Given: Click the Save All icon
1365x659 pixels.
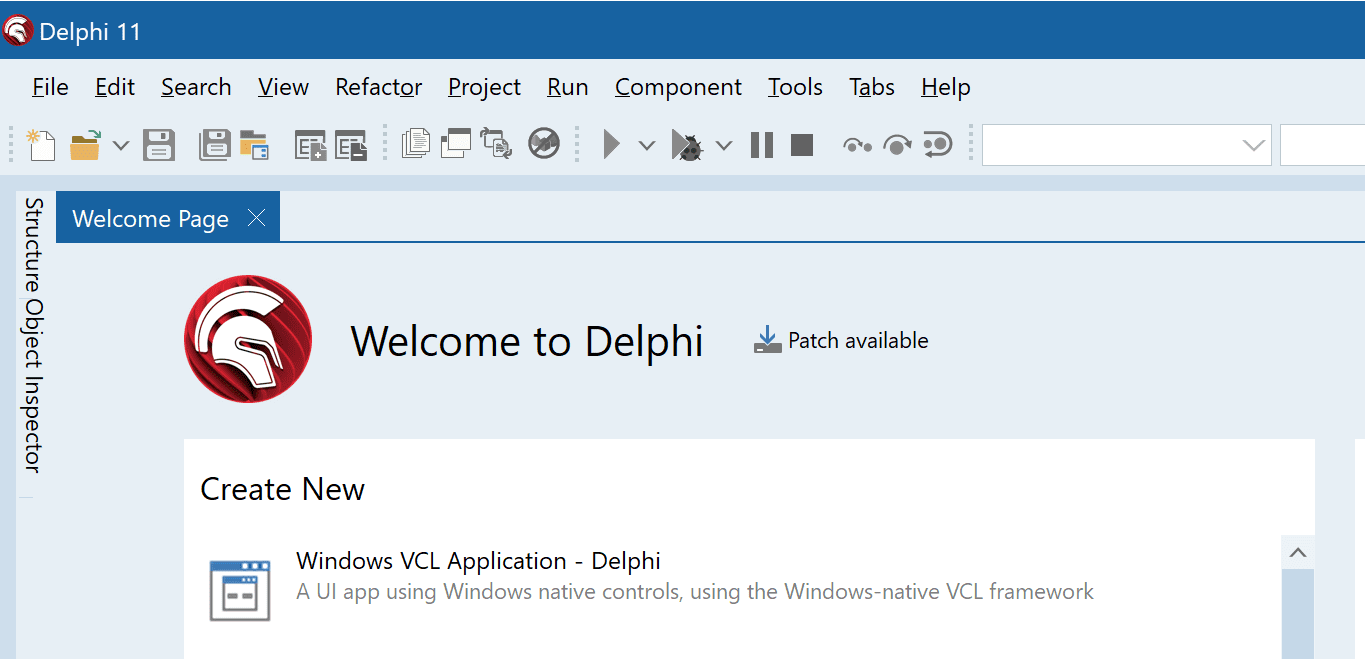Looking at the screenshot, I should (x=214, y=145).
